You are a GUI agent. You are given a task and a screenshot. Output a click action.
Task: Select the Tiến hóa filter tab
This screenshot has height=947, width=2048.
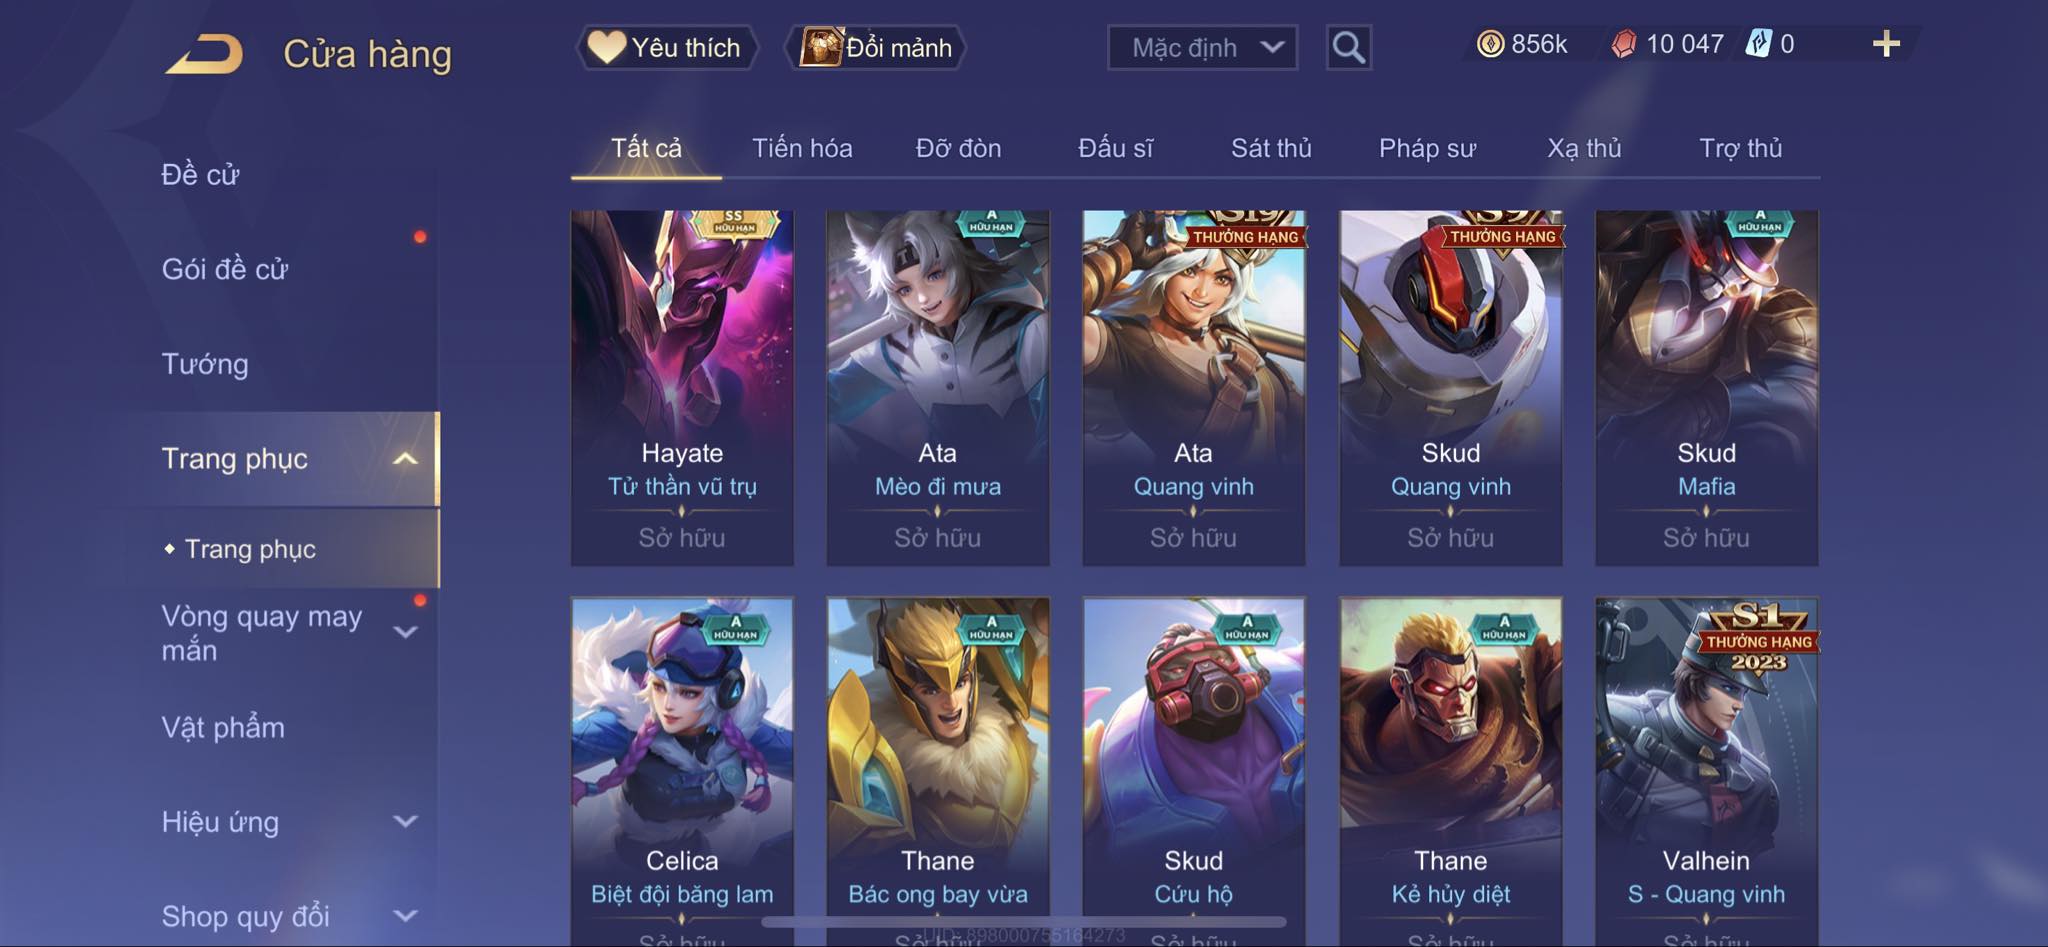click(802, 148)
